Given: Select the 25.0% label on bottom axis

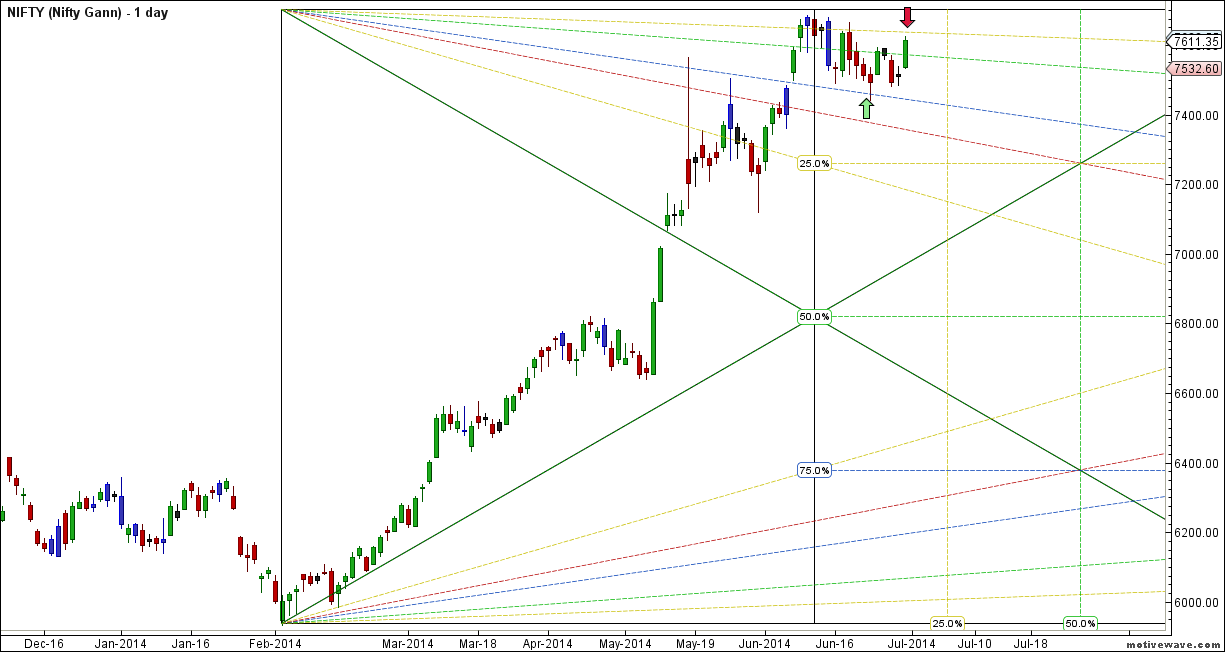Looking at the screenshot, I should point(946,623).
